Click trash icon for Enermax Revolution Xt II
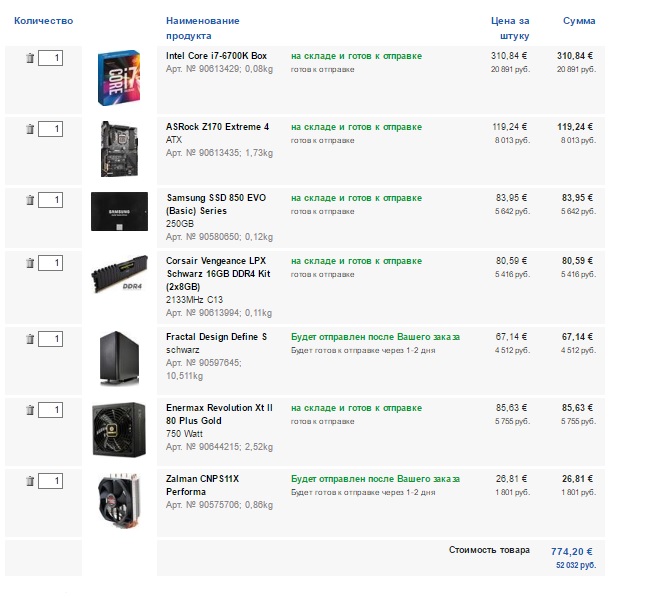This screenshot has width=663, height=597. 30,410
